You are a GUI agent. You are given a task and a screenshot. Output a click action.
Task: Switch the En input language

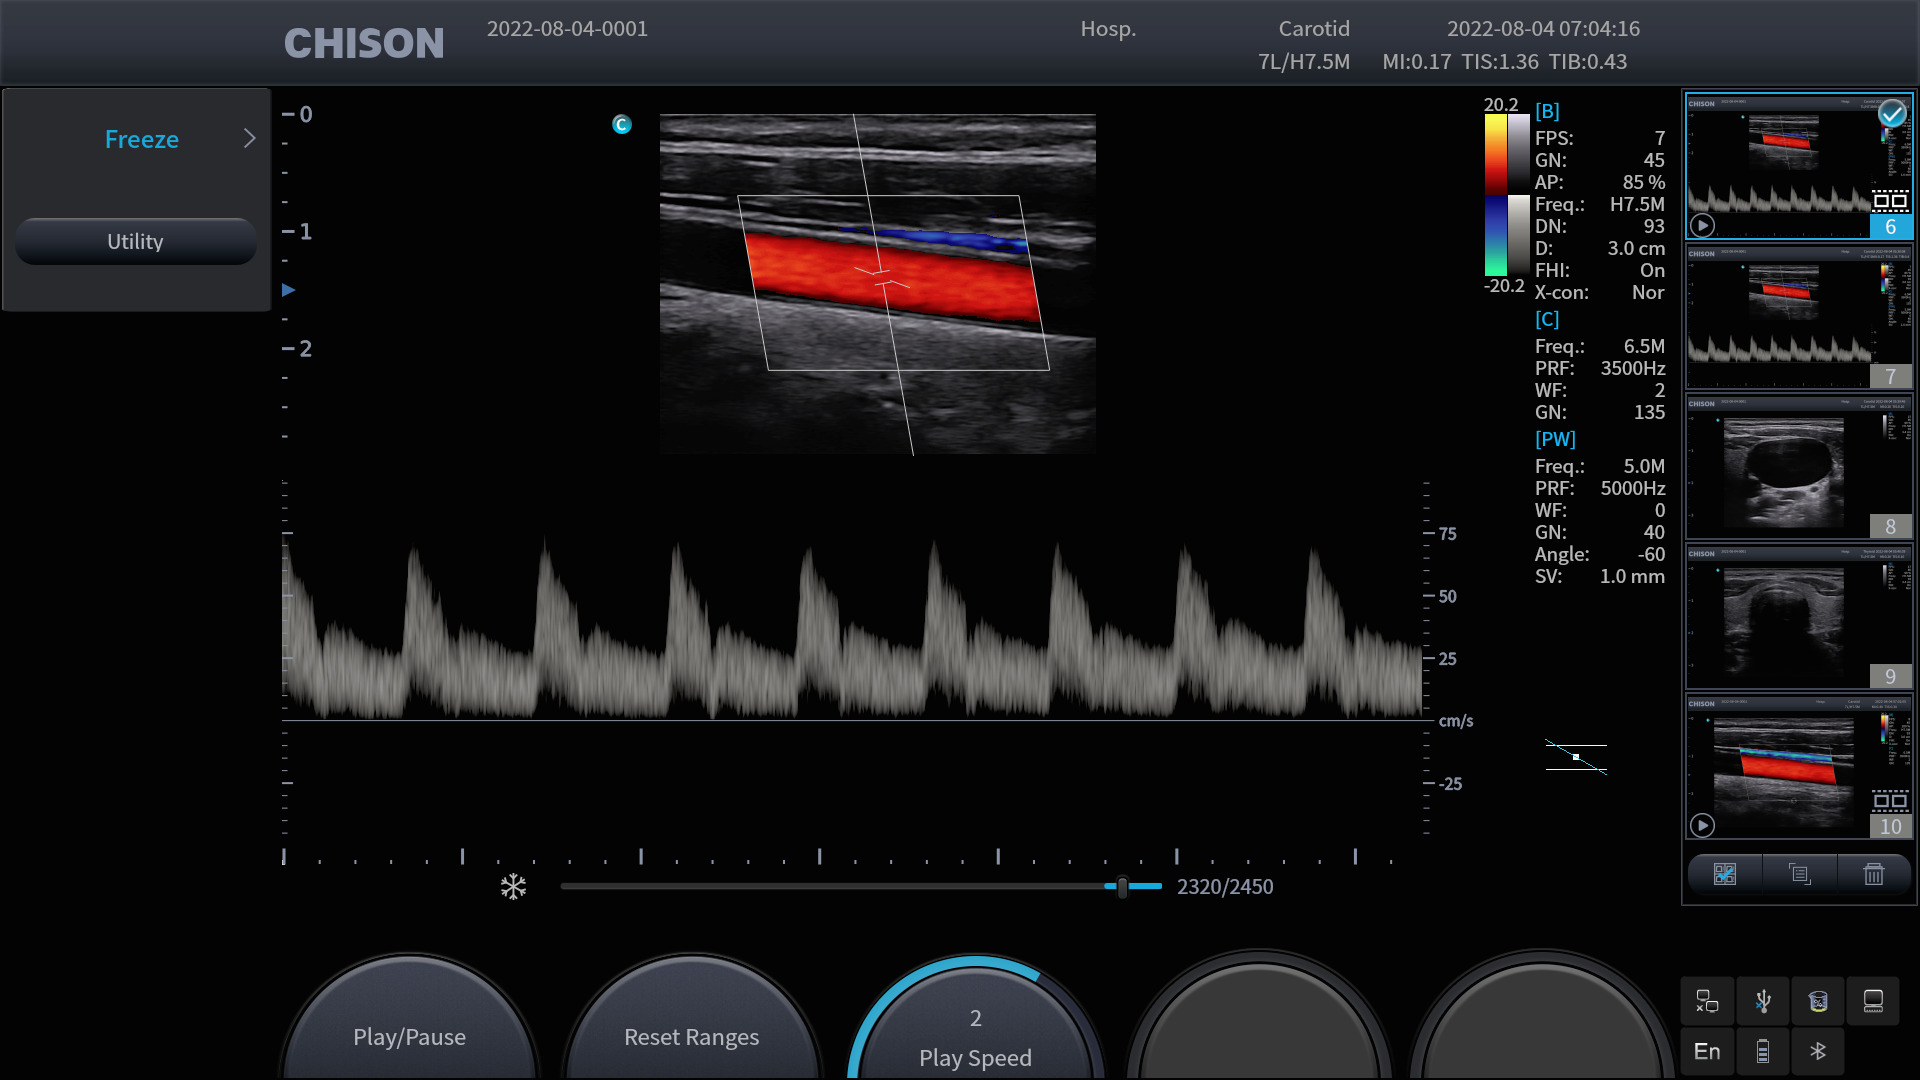point(1707,1051)
